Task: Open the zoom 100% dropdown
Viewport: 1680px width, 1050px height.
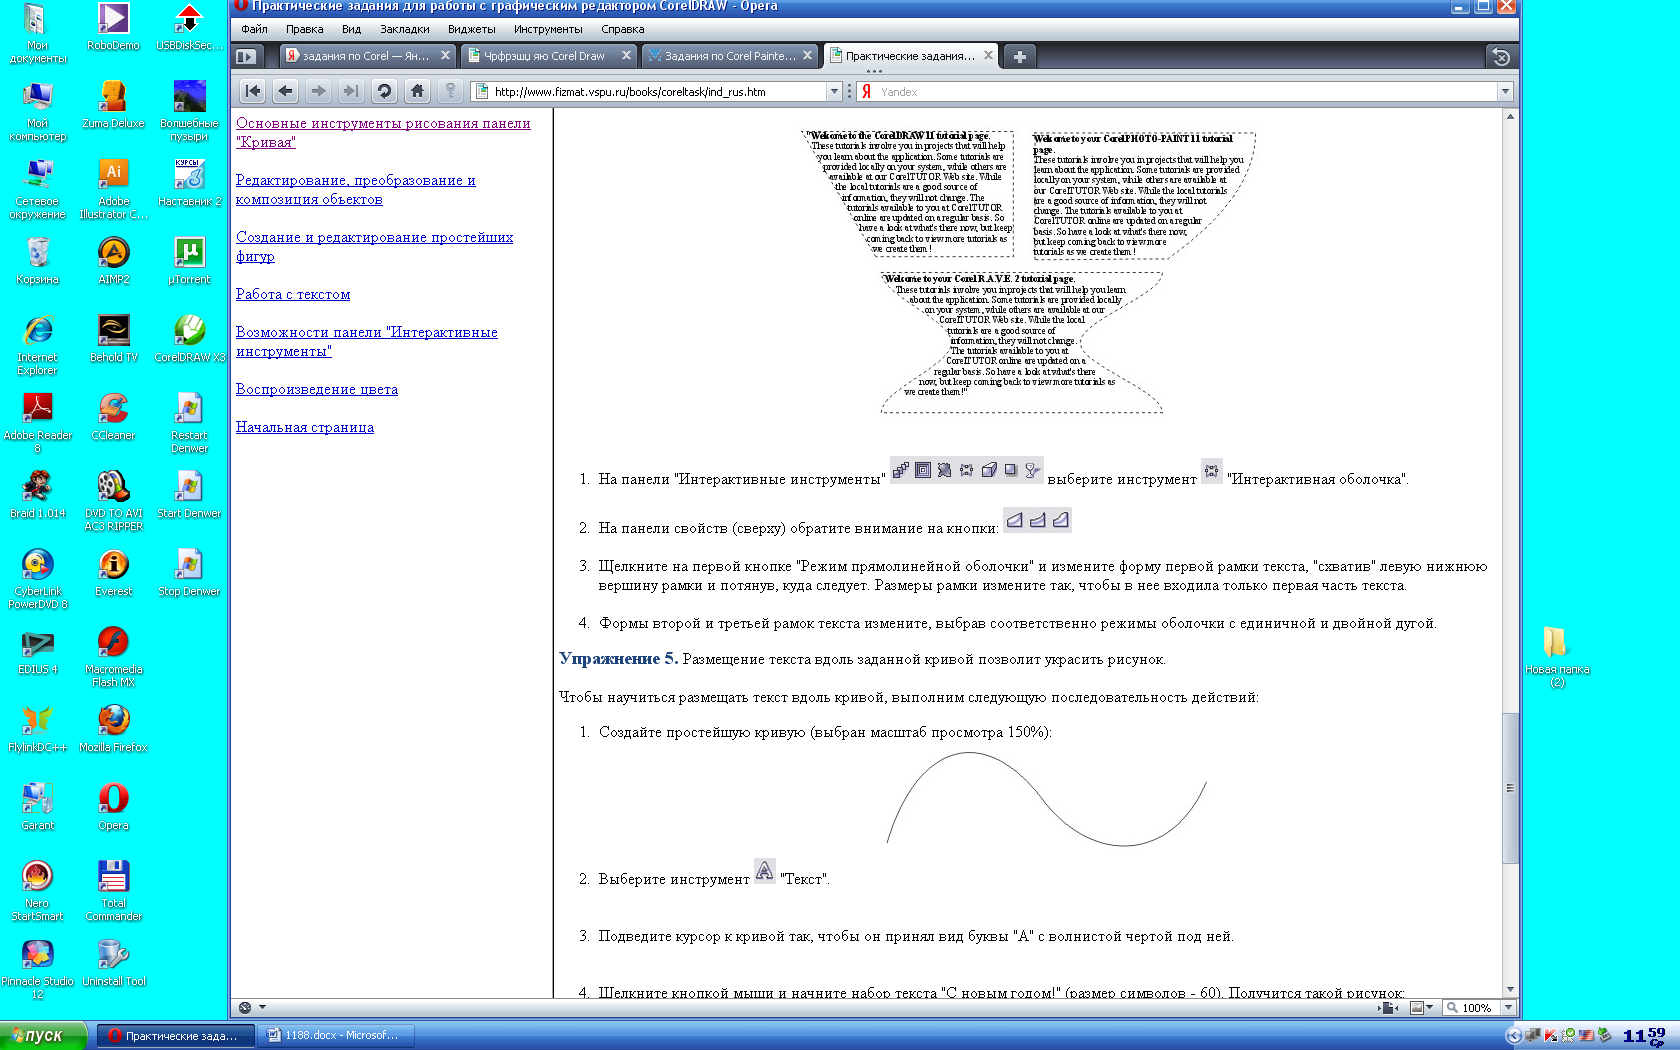Action: (x=1509, y=1007)
